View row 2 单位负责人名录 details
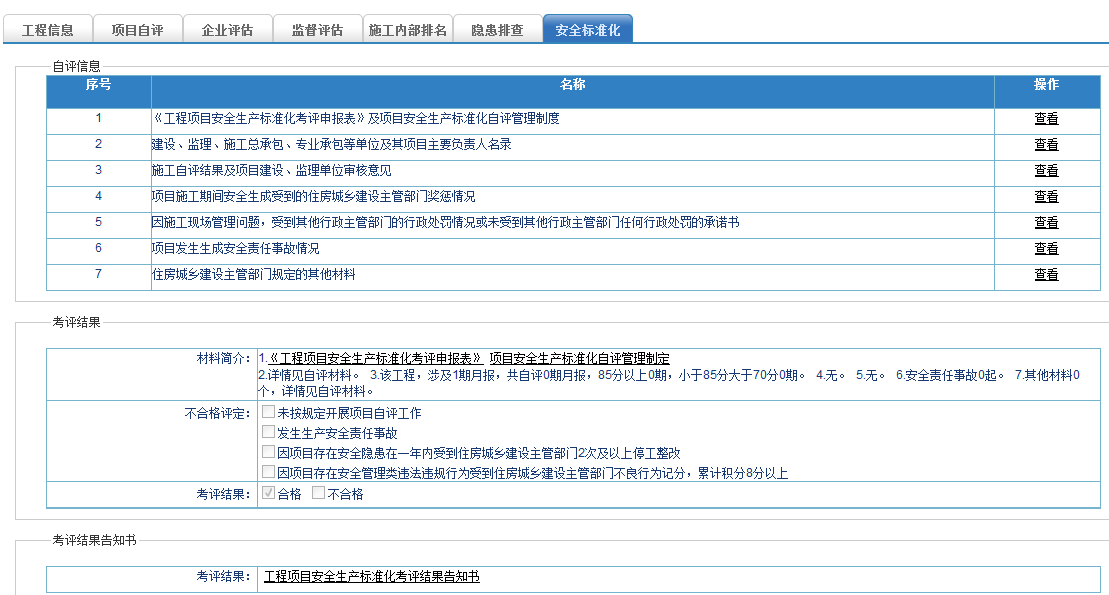The image size is (1109, 595). (x=1046, y=145)
